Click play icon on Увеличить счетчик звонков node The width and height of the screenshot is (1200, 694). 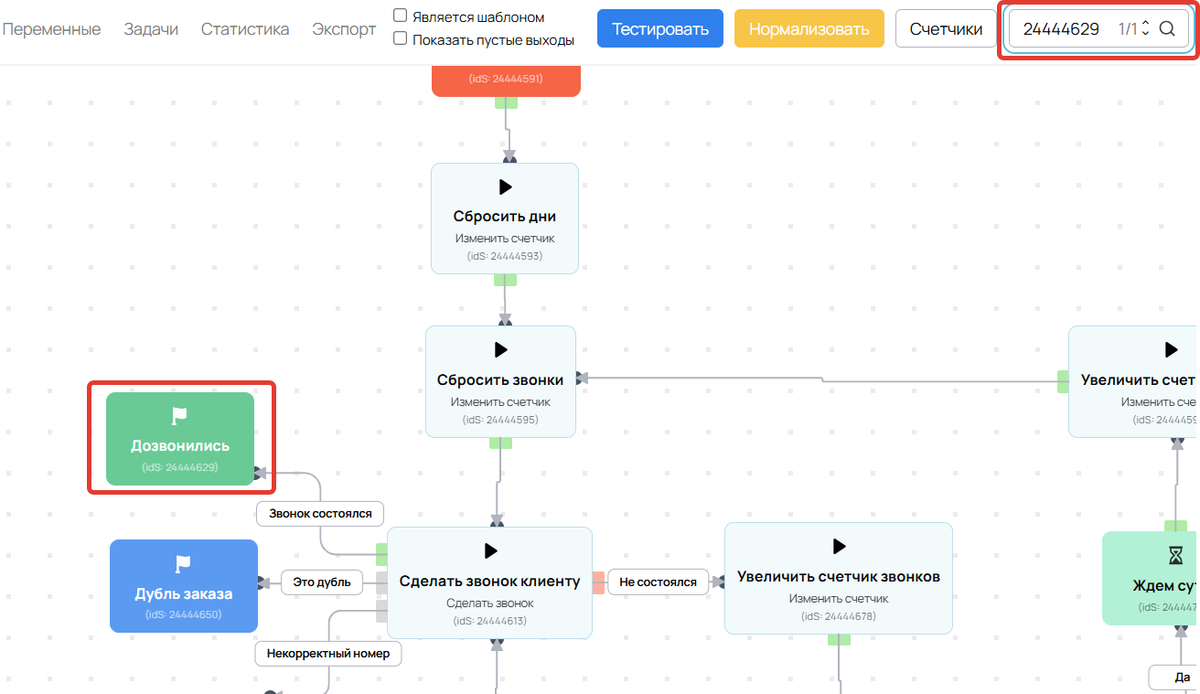[x=838, y=546]
